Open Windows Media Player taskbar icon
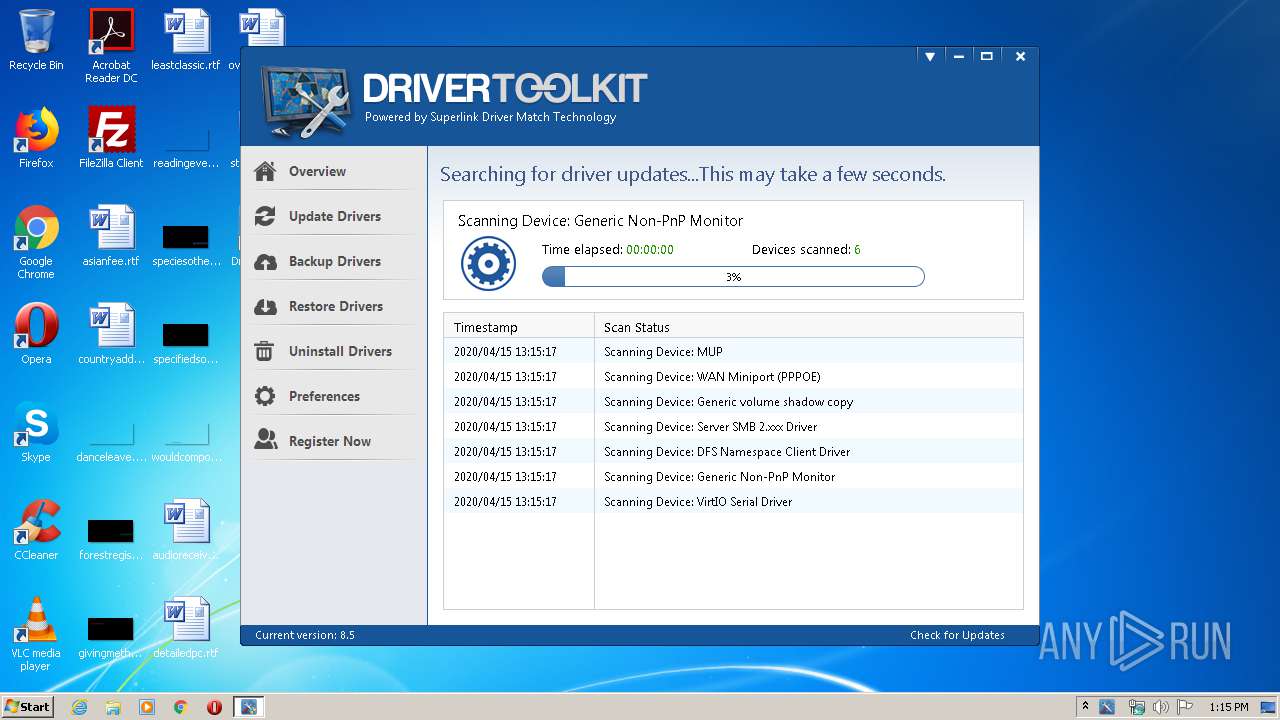Image resolution: width=1280 pixels, height=720 pixels. click(x=147, y=707)
